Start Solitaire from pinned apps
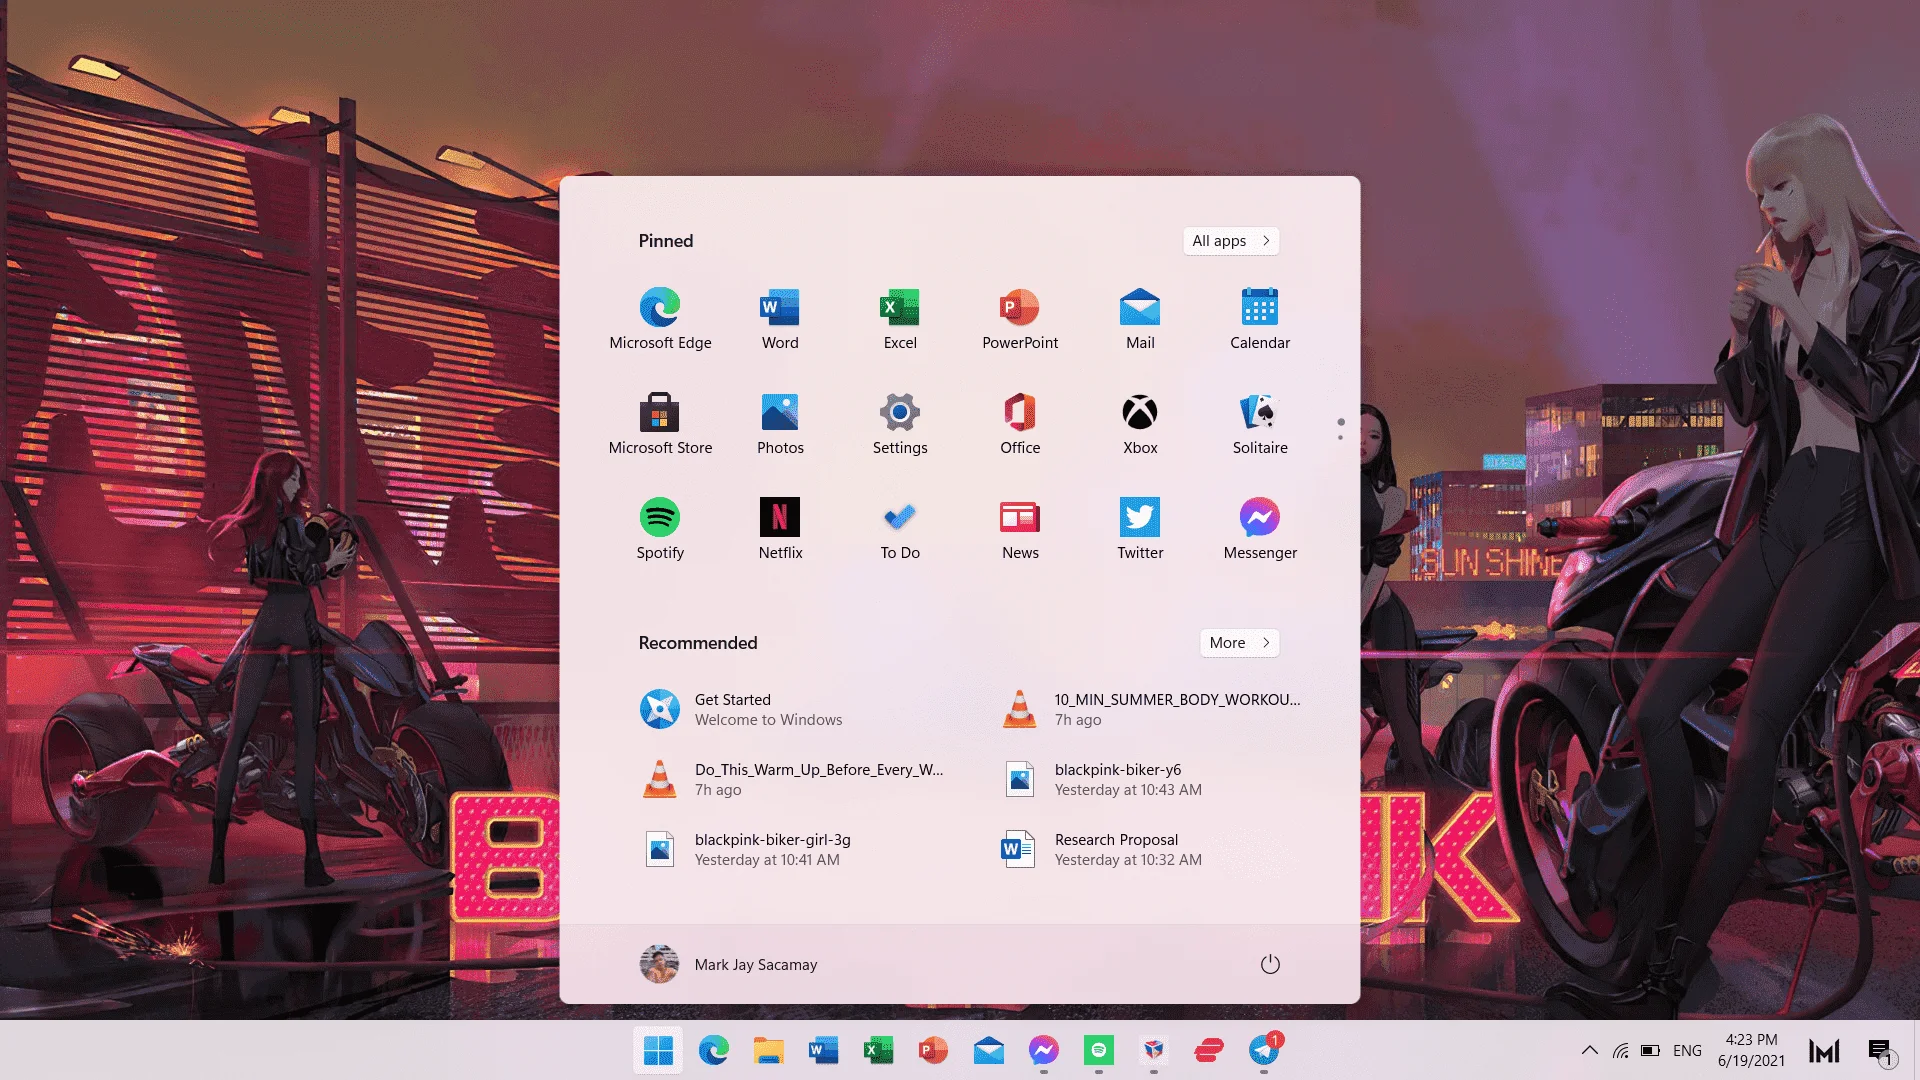The height and width of the screenshot is (1080, 1920). pyautogui.click(x=1260, y=424)
